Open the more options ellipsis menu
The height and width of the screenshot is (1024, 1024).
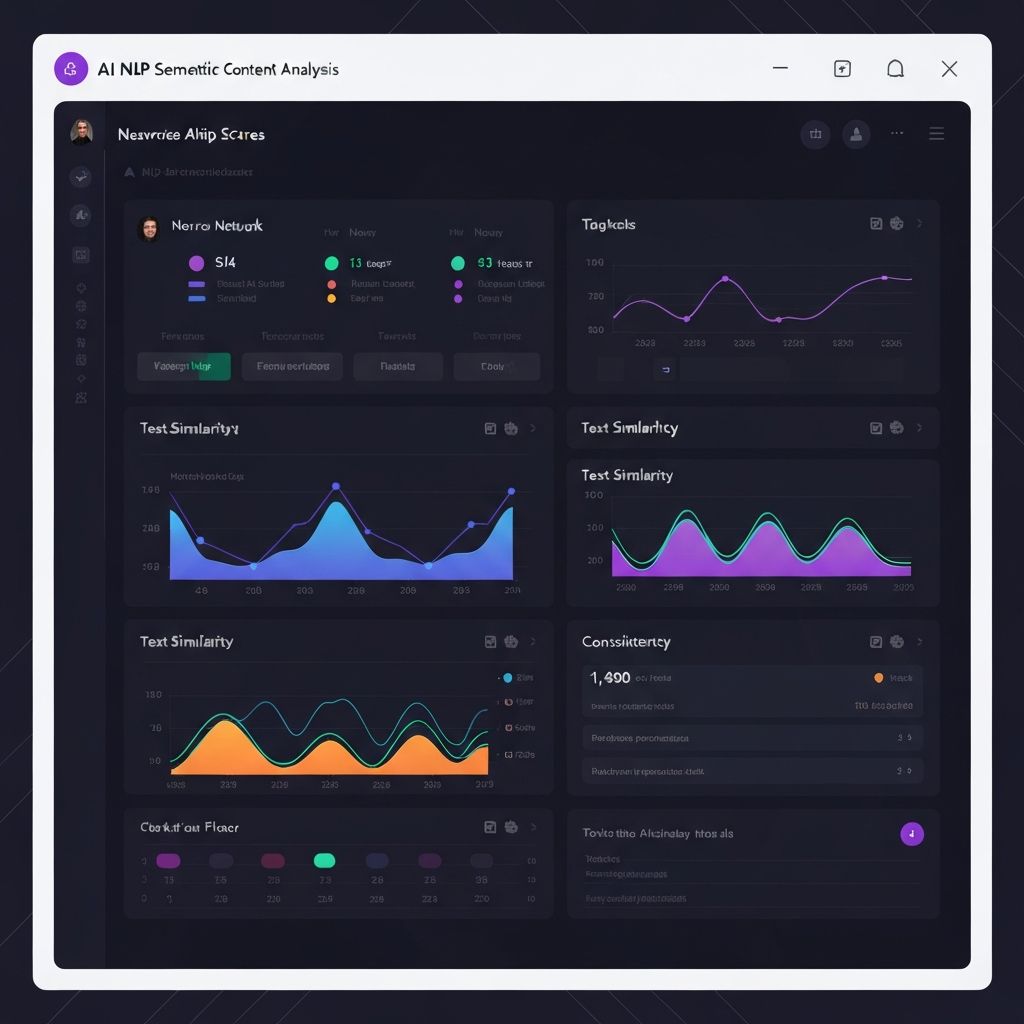pos(897,133)
